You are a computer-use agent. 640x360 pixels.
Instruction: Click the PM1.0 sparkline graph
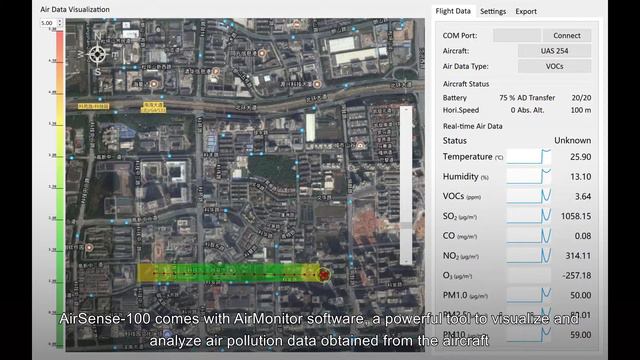[529, 295]
